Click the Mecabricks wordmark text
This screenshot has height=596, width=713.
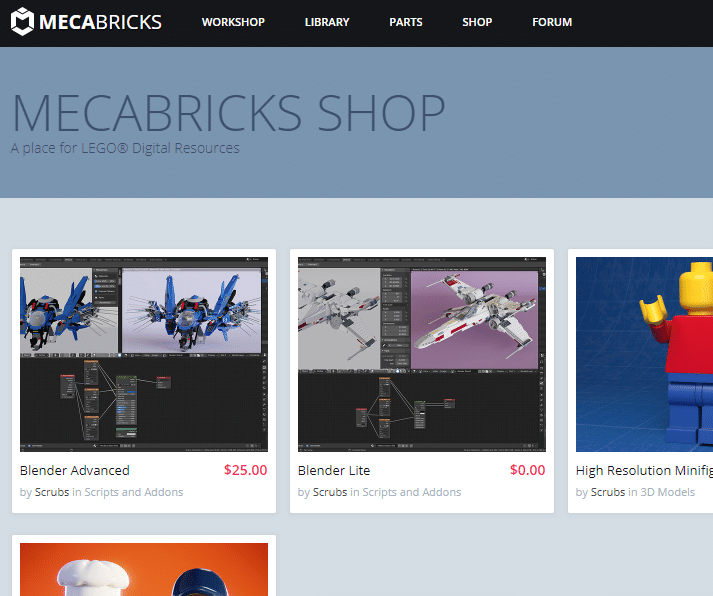pos(100,22)
